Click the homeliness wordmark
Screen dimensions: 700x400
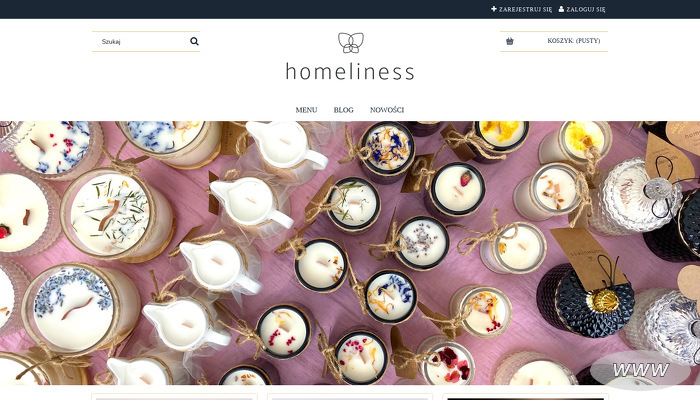pos(350,72)
